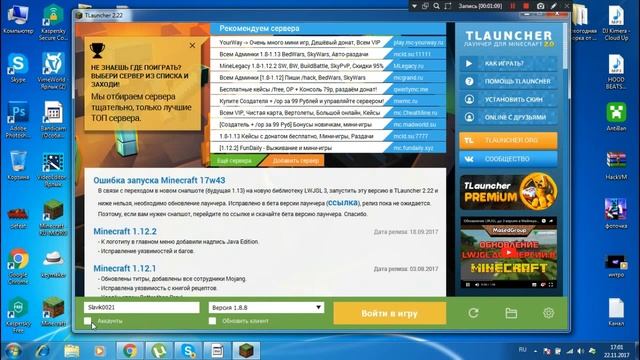
Task: Click the magnifier icon in recorder bar
Action: point(436,6)
